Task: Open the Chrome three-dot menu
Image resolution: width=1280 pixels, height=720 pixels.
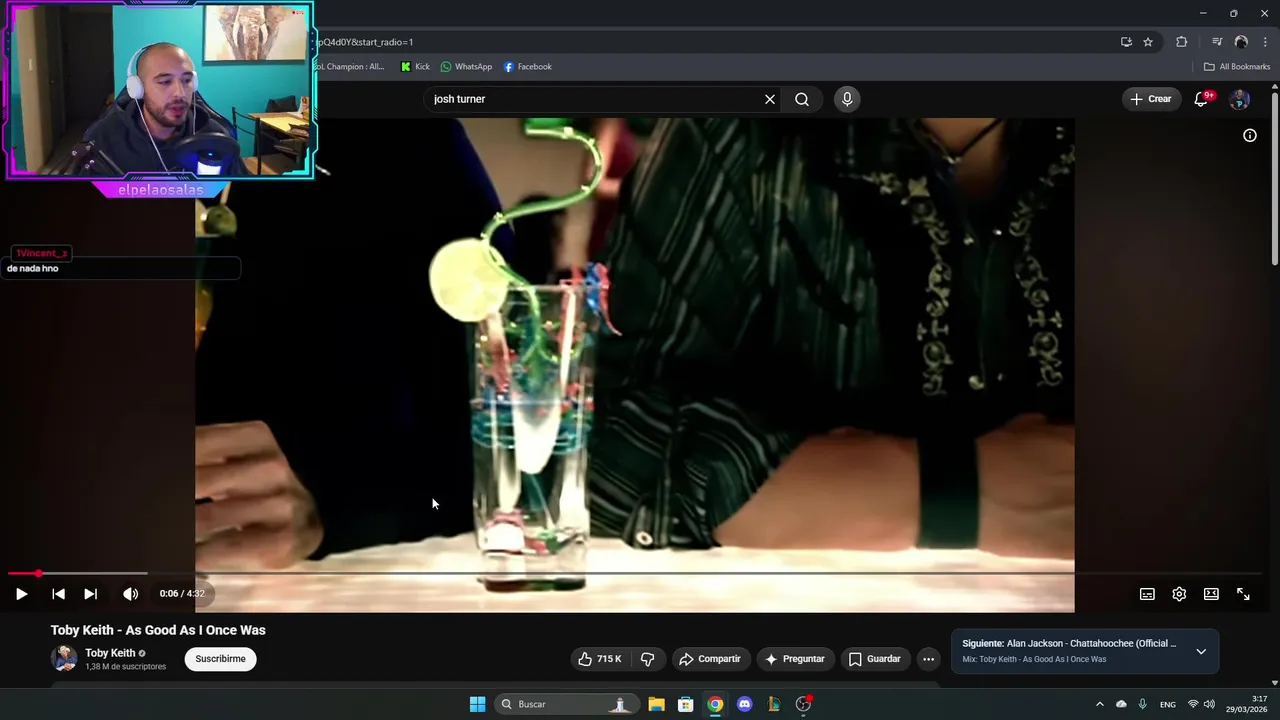Action: pyautogui.click(x=1265, y=42)
